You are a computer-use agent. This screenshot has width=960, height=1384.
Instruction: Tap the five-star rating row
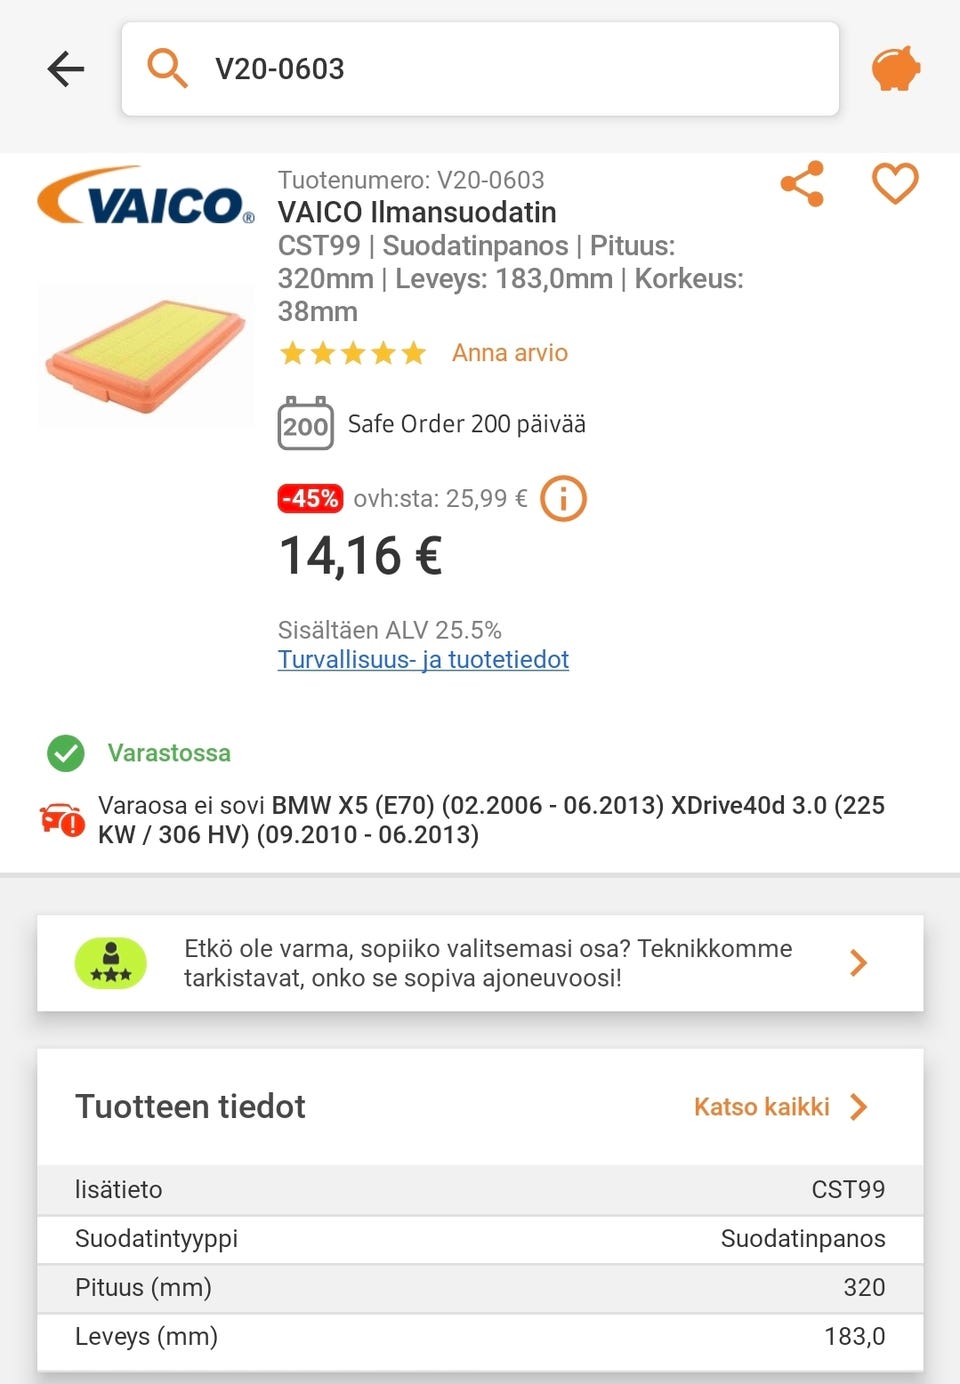pos(353,353)
